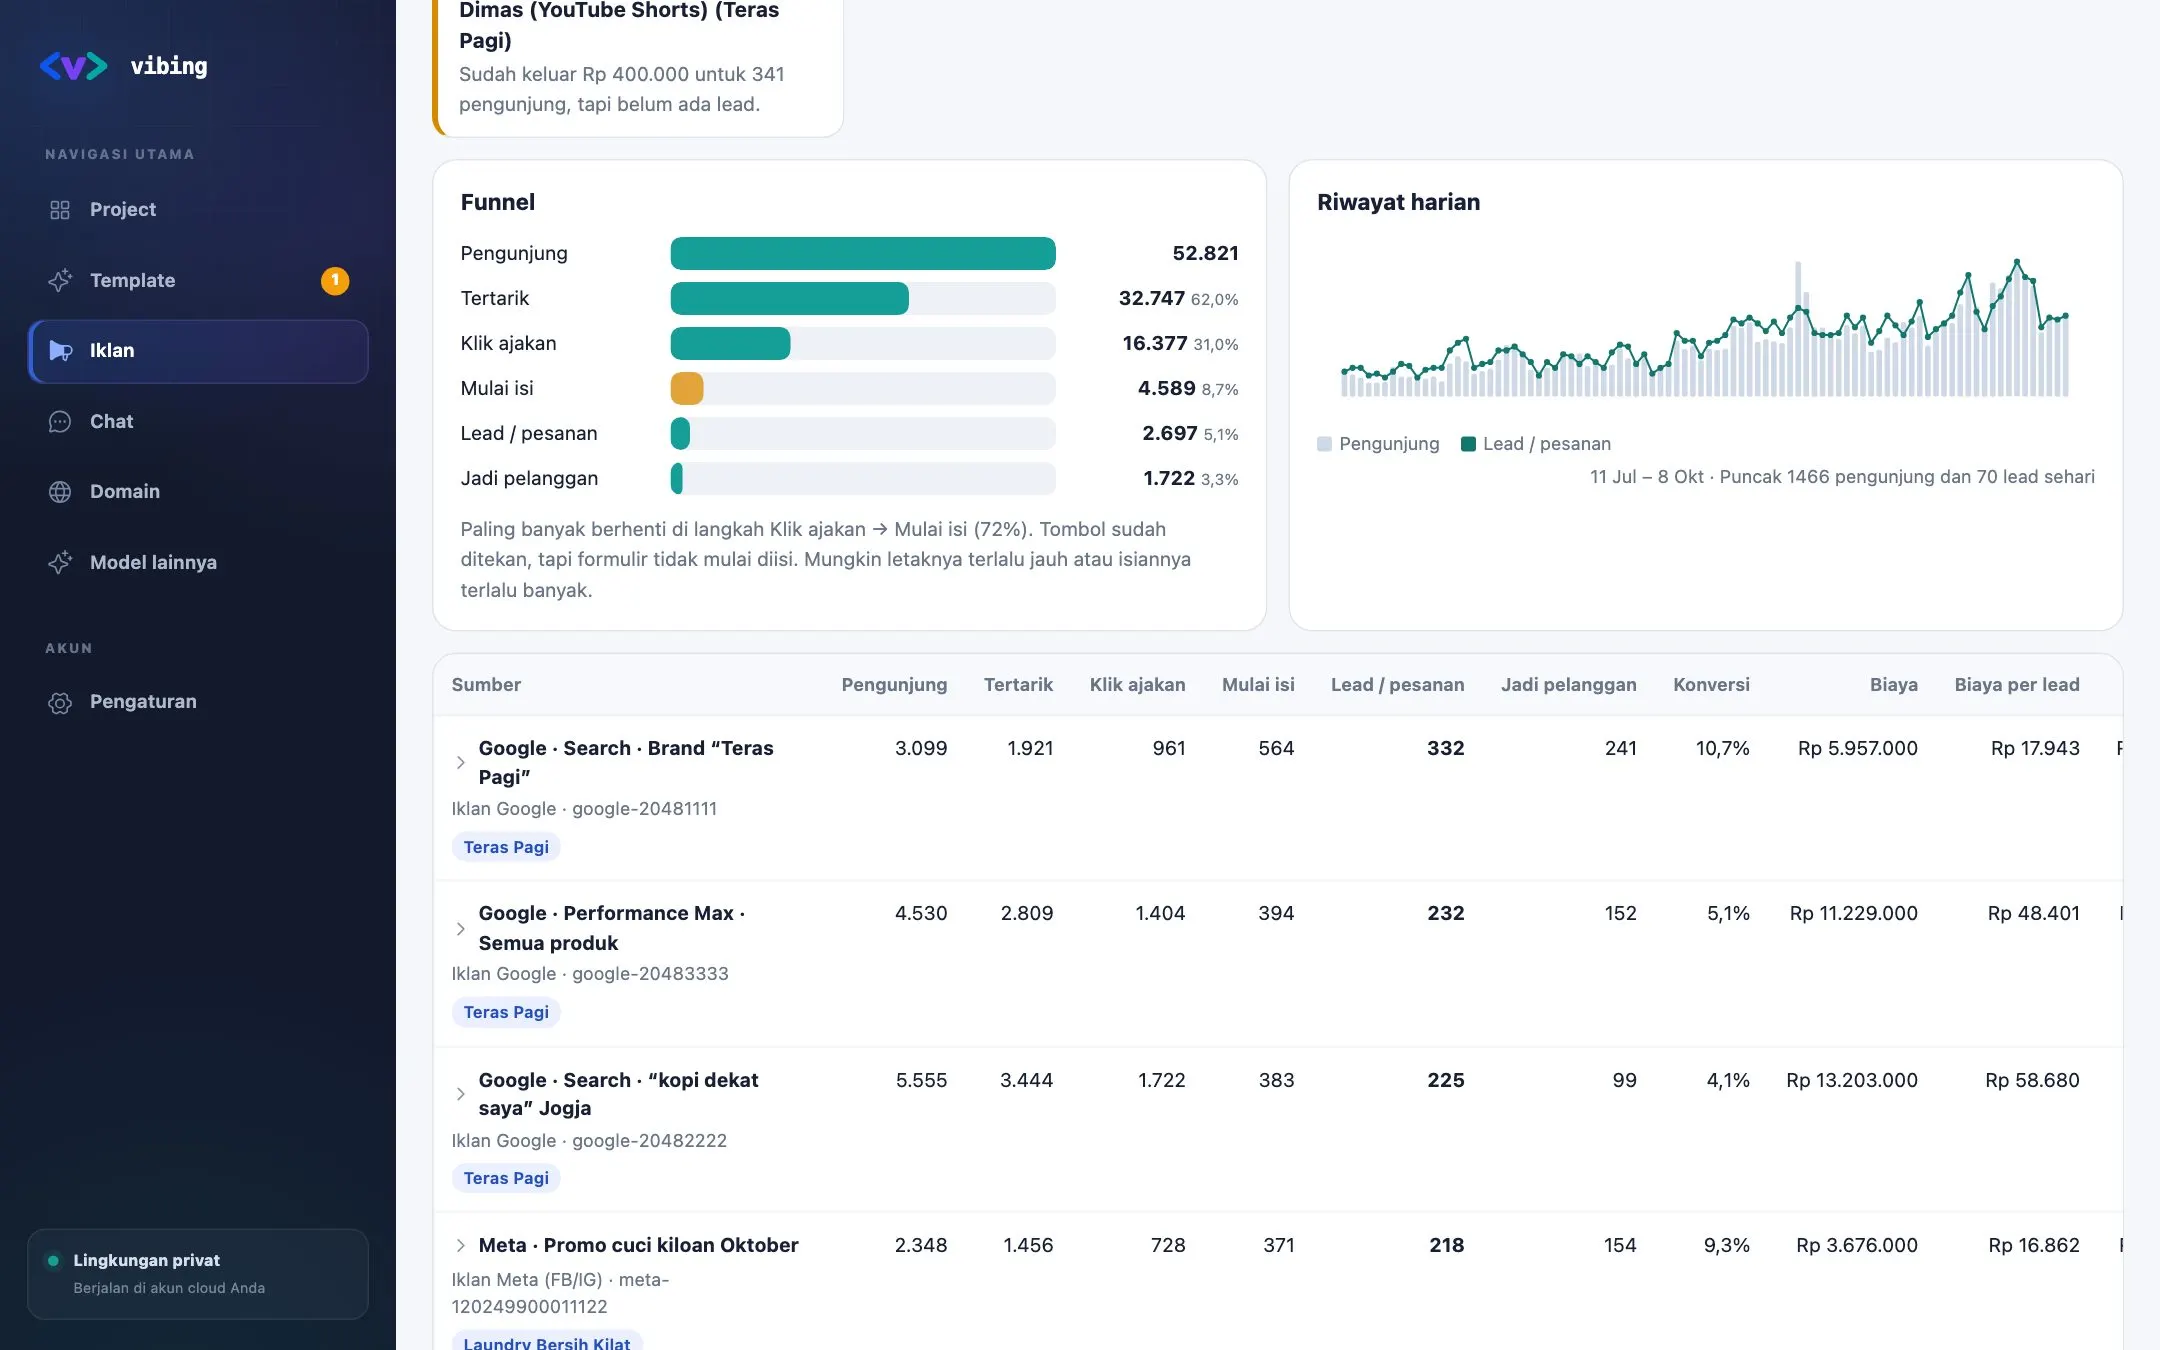The image size is (2160, 1350).
Task: Click the Lead / pesanan legend swatch
Action: (1468, 444)
